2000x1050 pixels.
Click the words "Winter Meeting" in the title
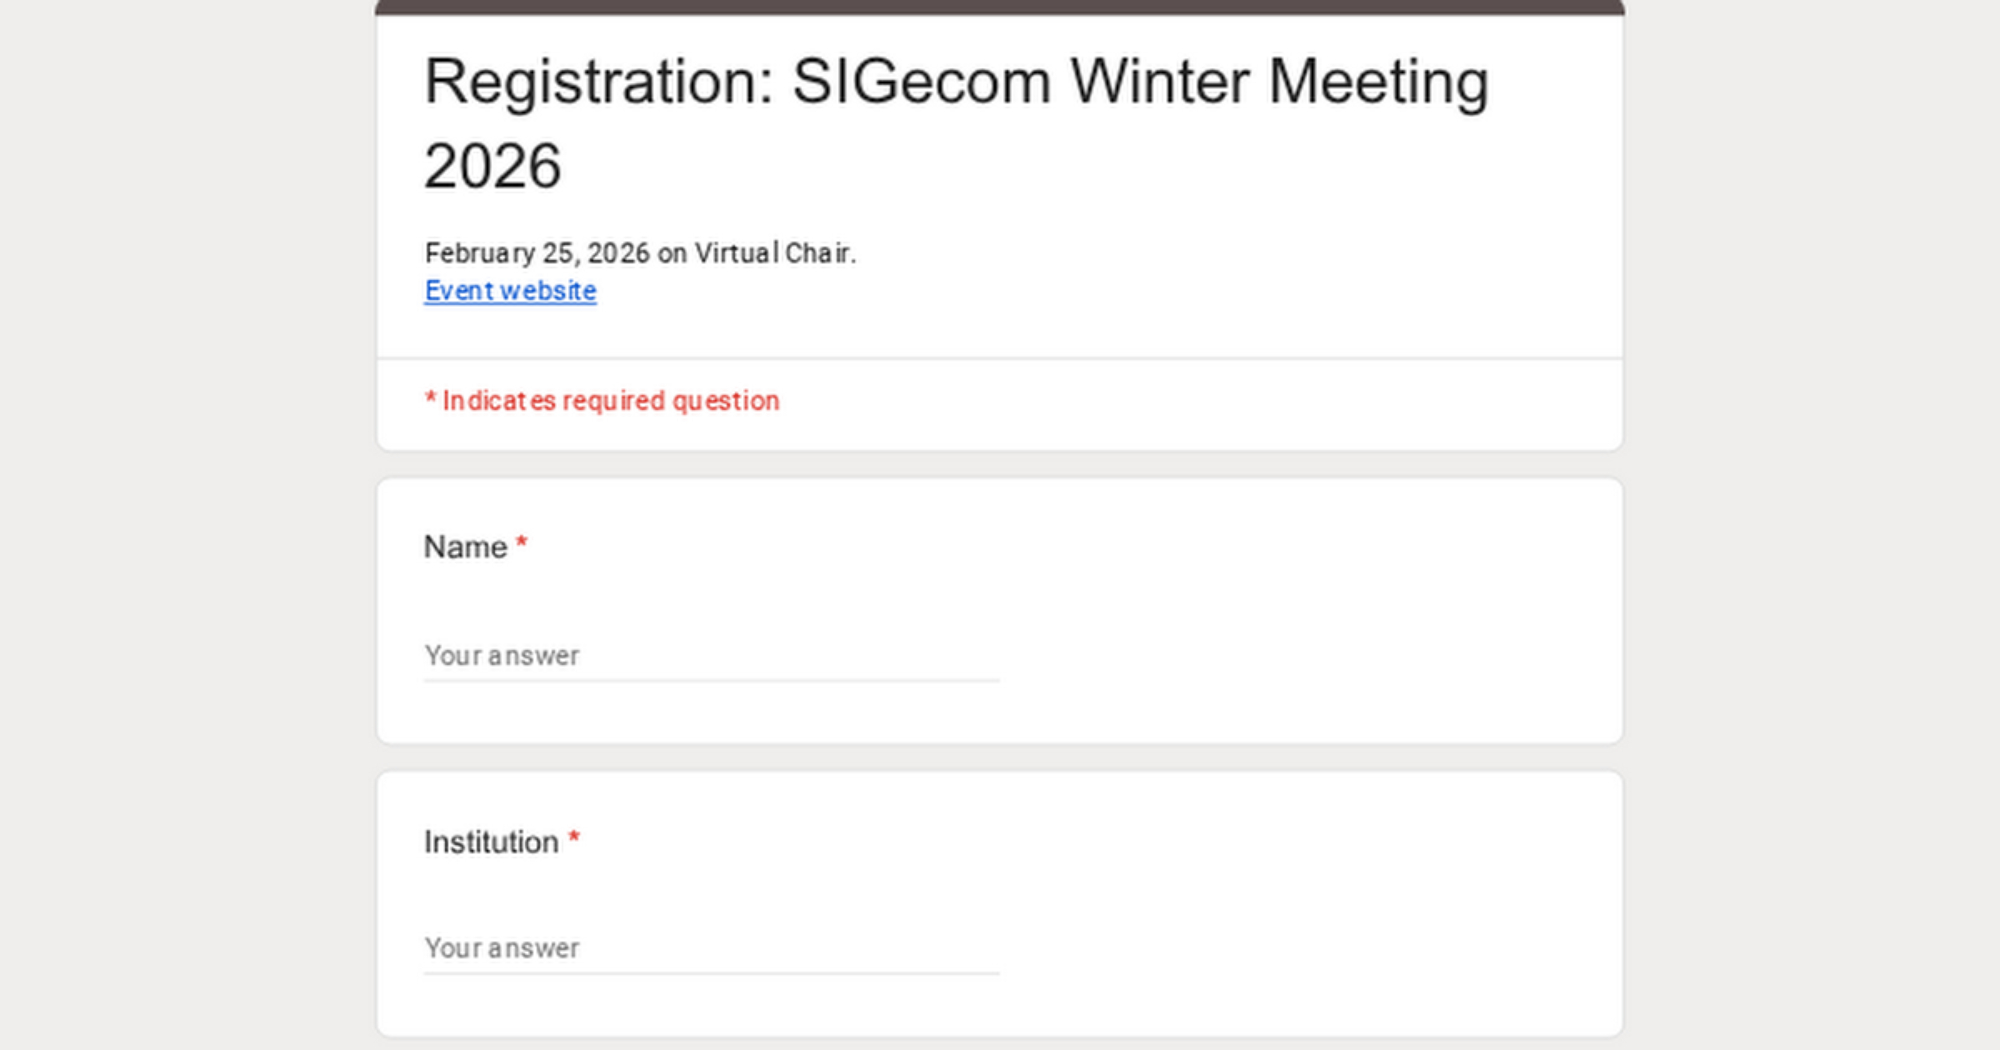pyautogui.click(x=1279, y=82)
